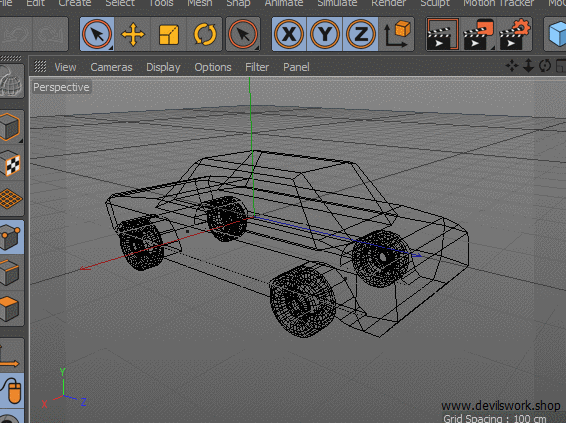The image size is (566, 423).
Task: Click the red X axis arrow handle
Action: [x=85, y=268]
